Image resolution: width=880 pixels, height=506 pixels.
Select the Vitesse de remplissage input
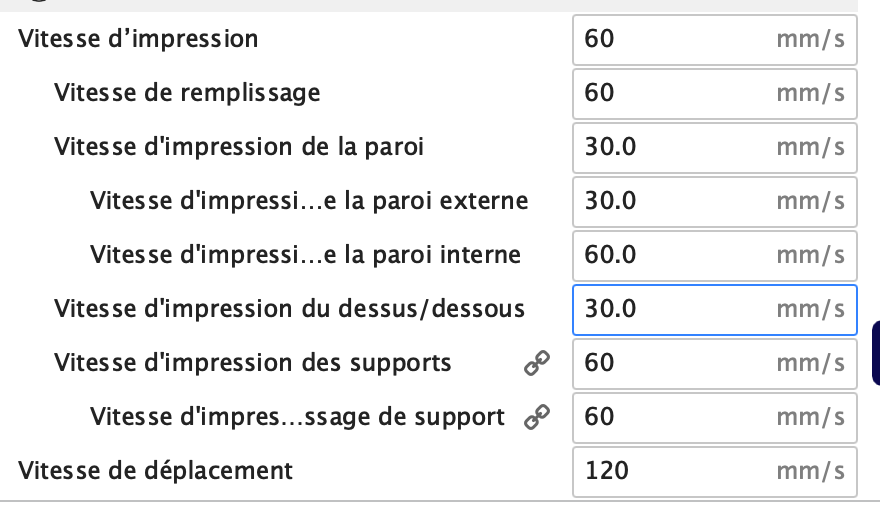click(x=714, y=94)
